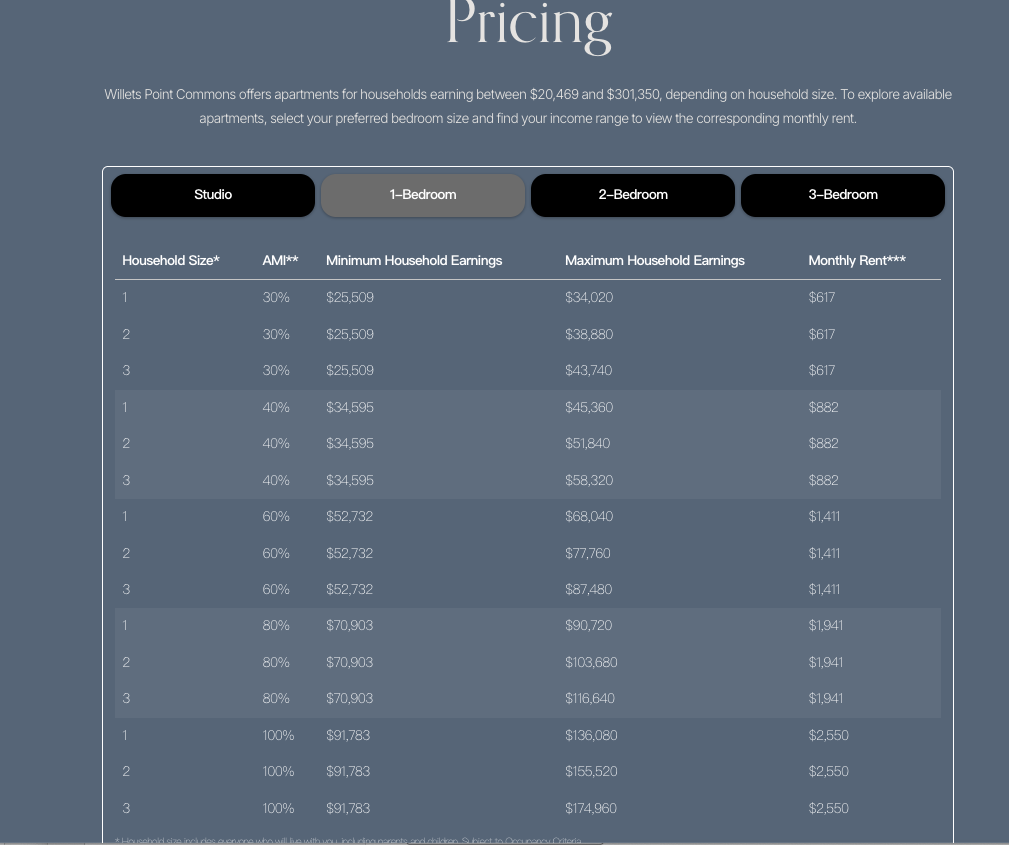Select the 1-Bedroom tab
Image resolution: width=1009 pixels, height=845 pixels.
pyautogui.click(x=423, y=195)
